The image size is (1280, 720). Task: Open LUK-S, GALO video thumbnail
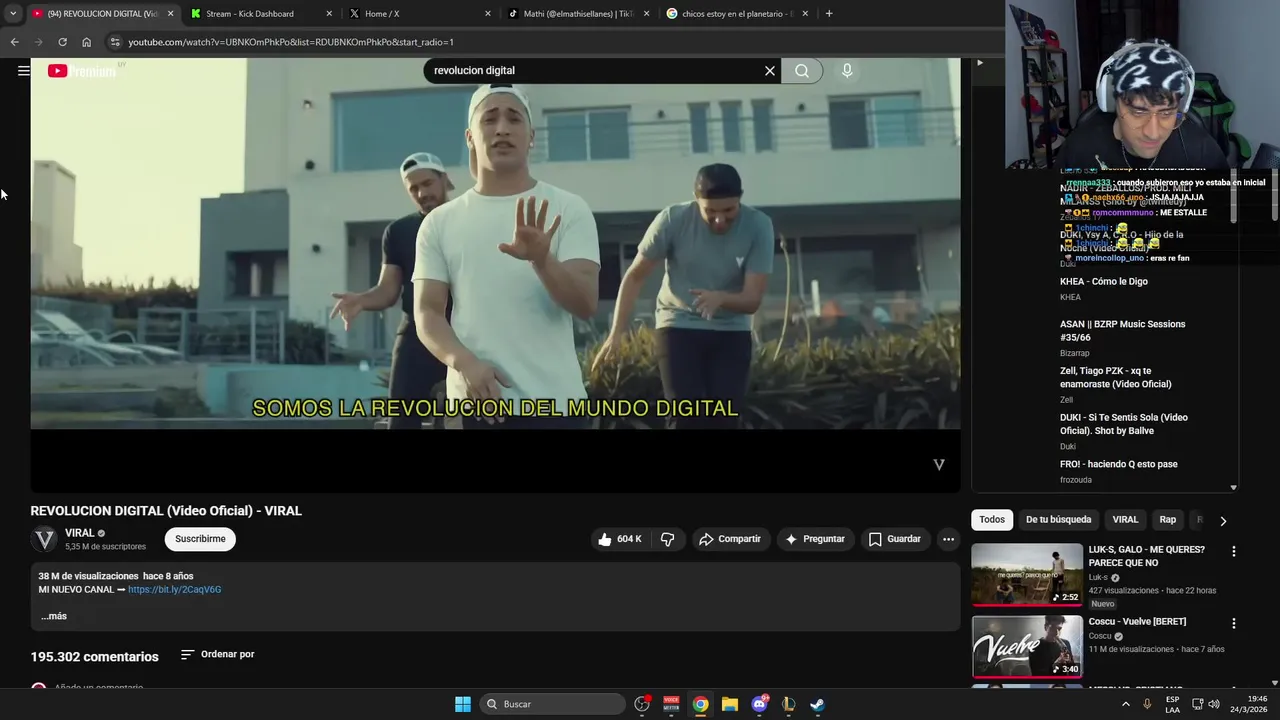[1027, 575]
